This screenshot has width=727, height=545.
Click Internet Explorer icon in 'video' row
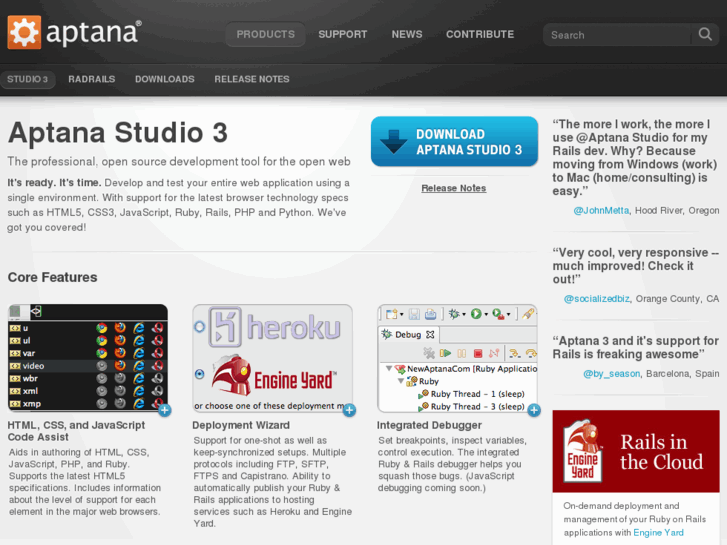(139, 365)
